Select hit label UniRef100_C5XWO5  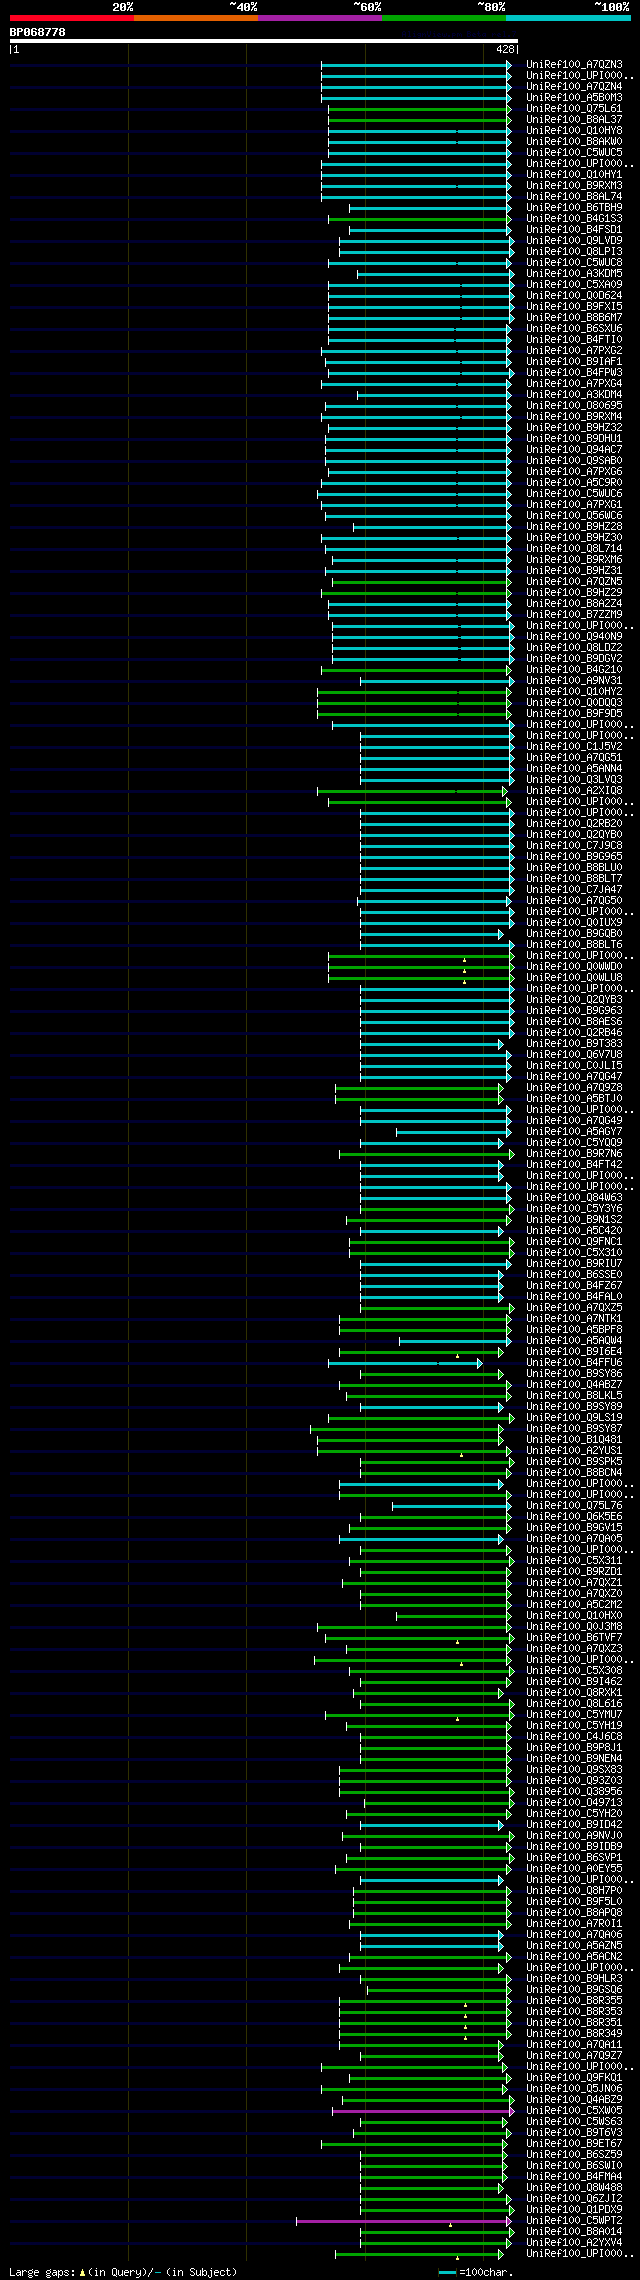tap(574, 2111)
